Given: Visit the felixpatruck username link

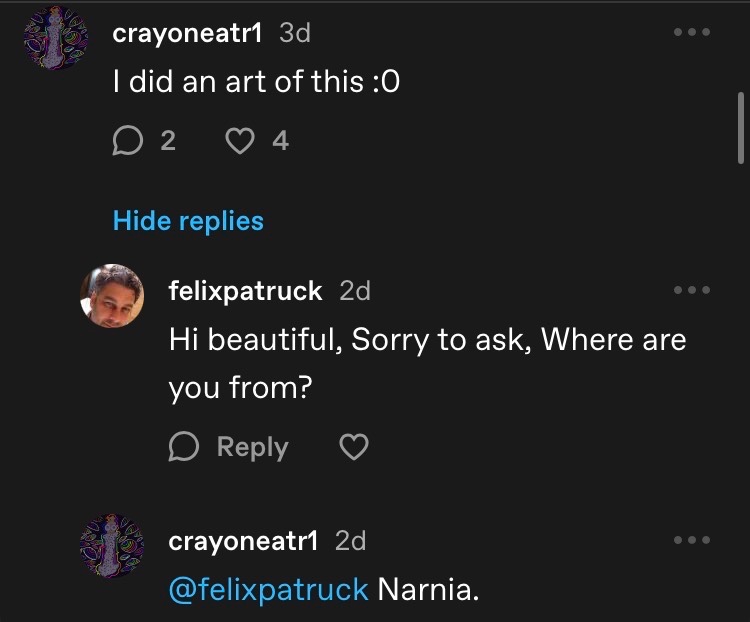Looking at the screenshot, I should point(246,291).
